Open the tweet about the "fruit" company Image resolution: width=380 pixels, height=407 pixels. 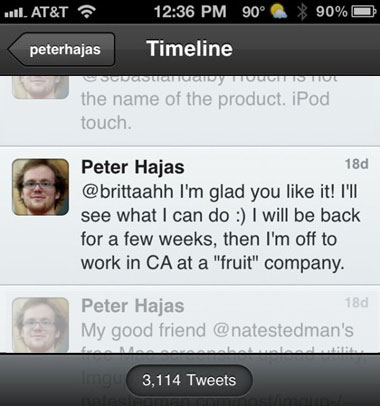190,216
